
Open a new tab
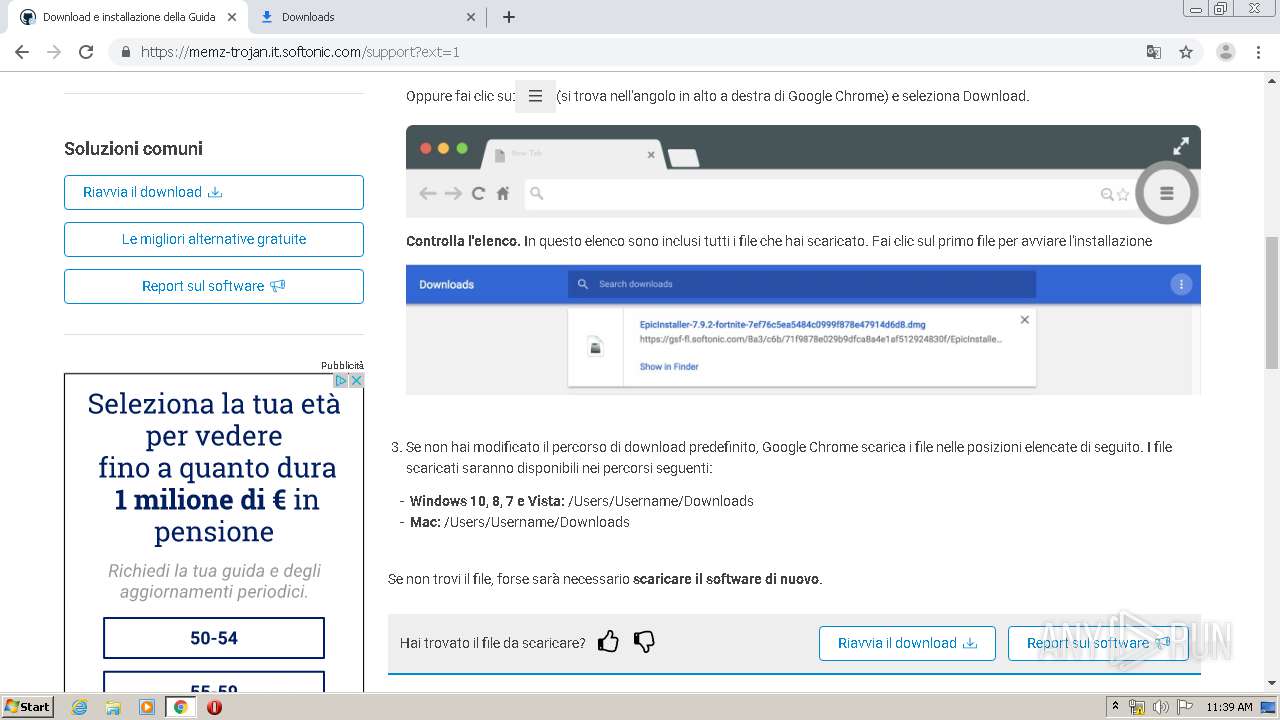pos(508,17)
